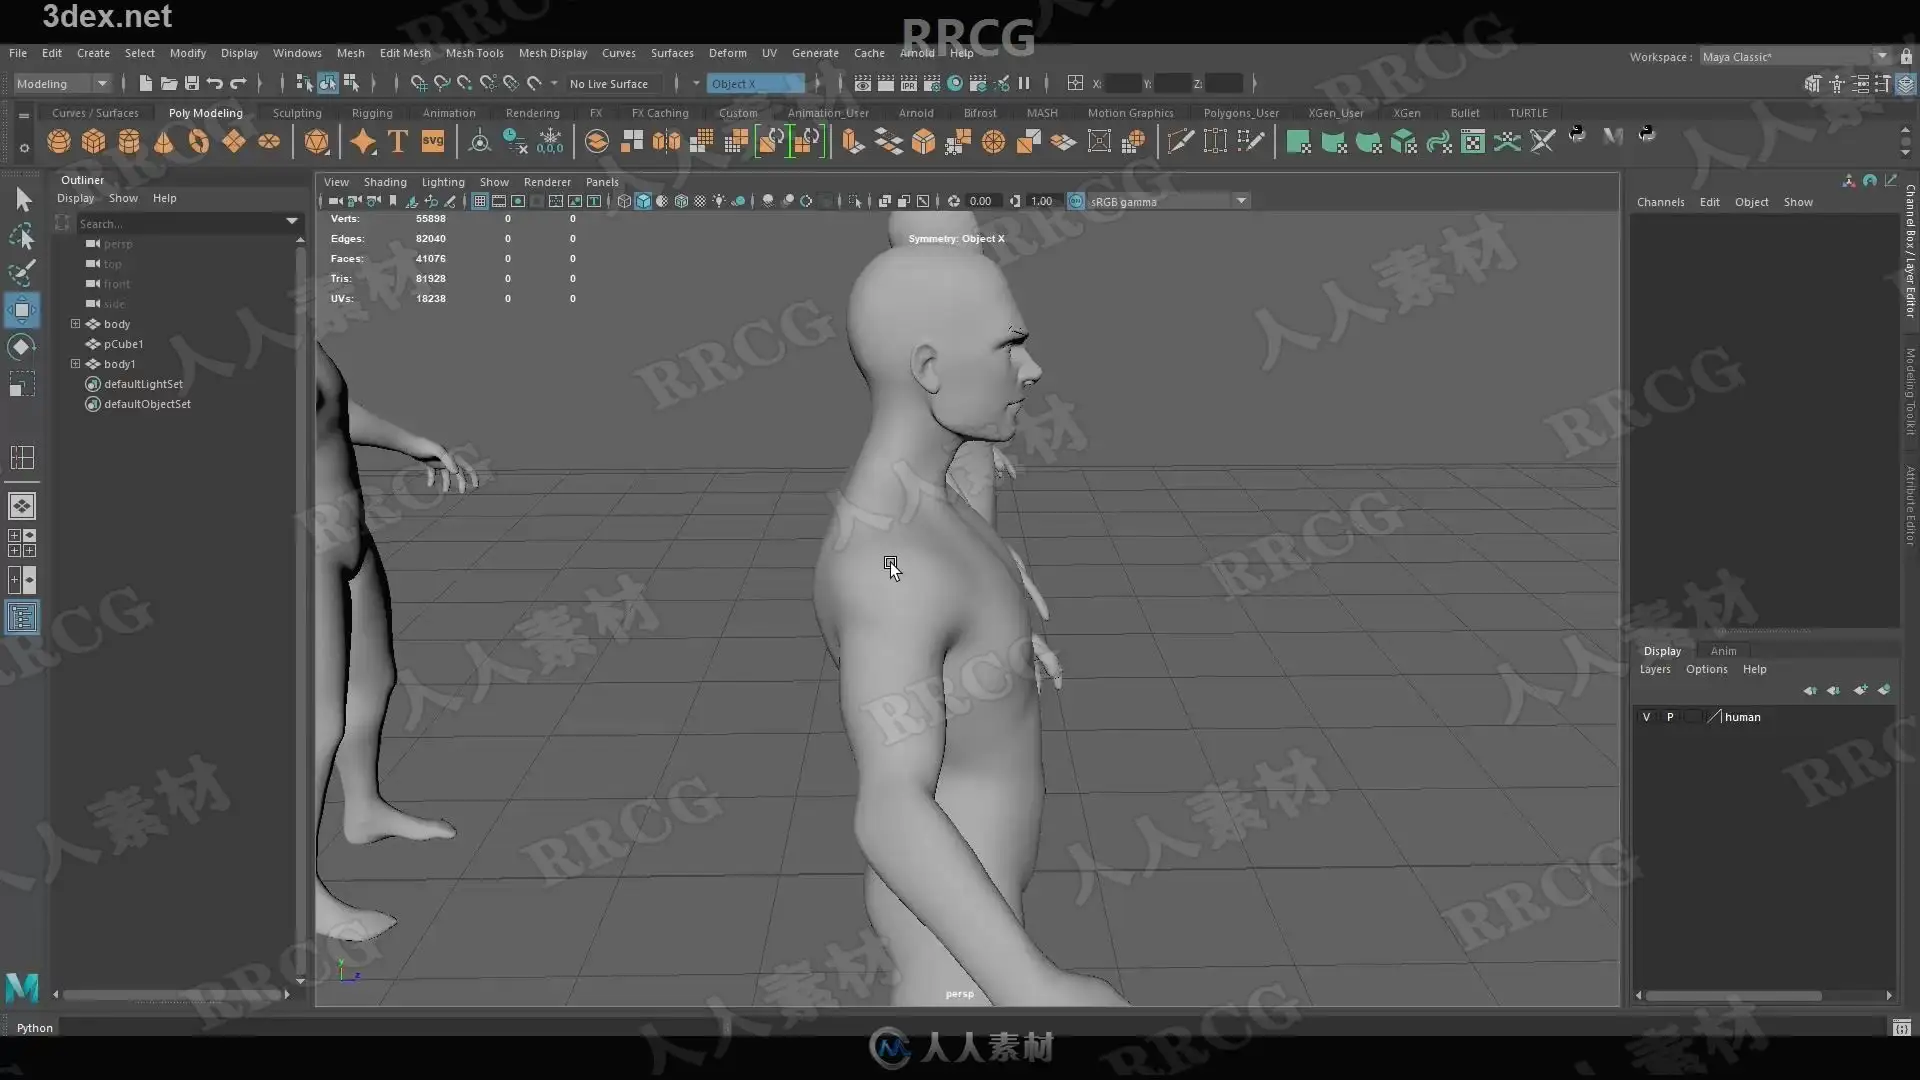Click the polygon Type text tool icon
This screenshot has width=1920, height=1080.
point(398,142)
